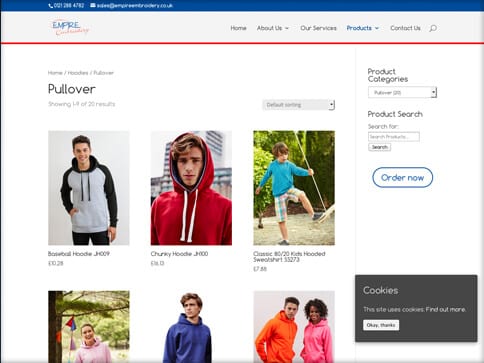The image size is (484, 363).
Task: Click the Hoodies breadcrumb link
Action: click(78, 73)
